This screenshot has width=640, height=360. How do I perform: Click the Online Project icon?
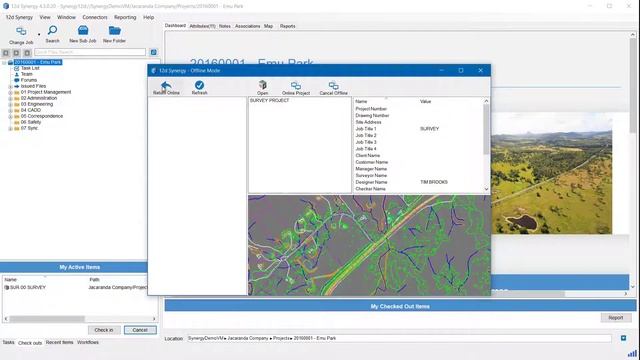[296, 86]
